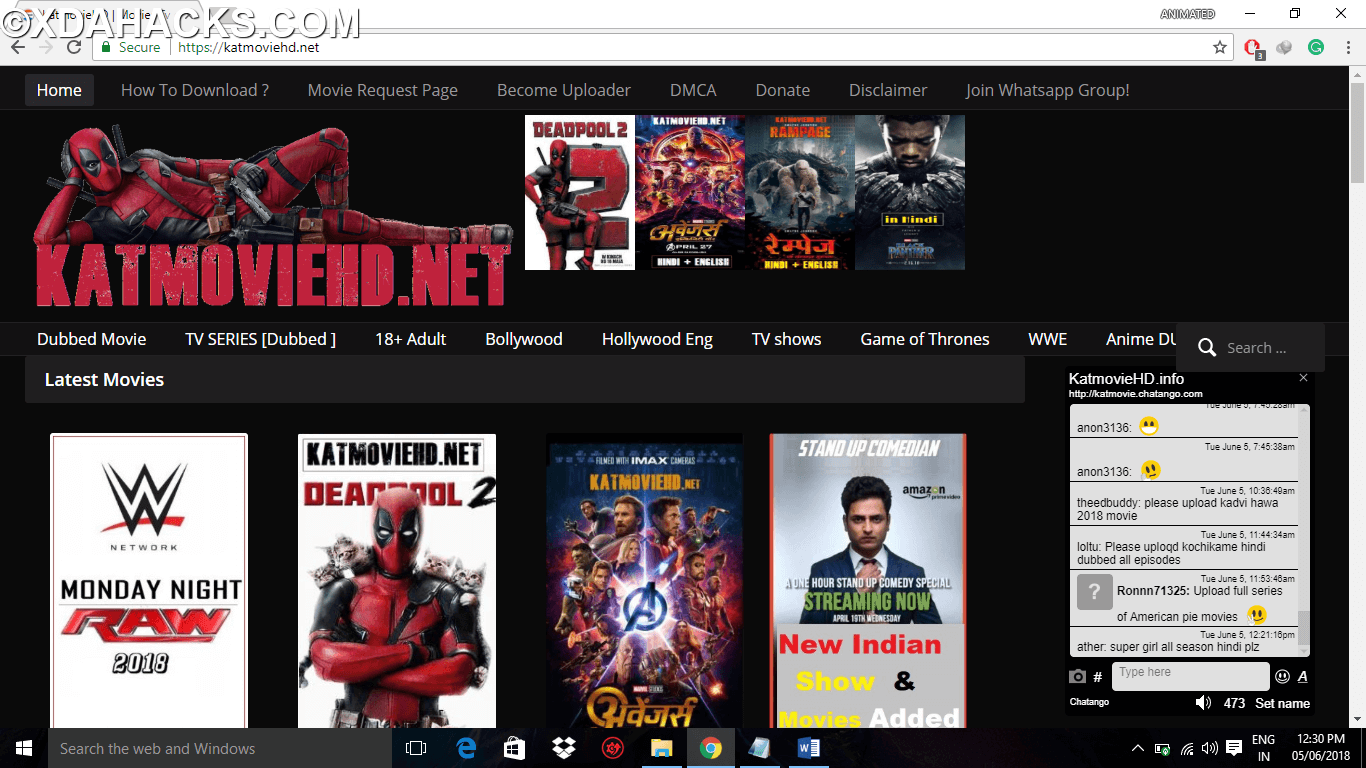Open the Home menu item
1366x768 pixels.
point(59,90)
